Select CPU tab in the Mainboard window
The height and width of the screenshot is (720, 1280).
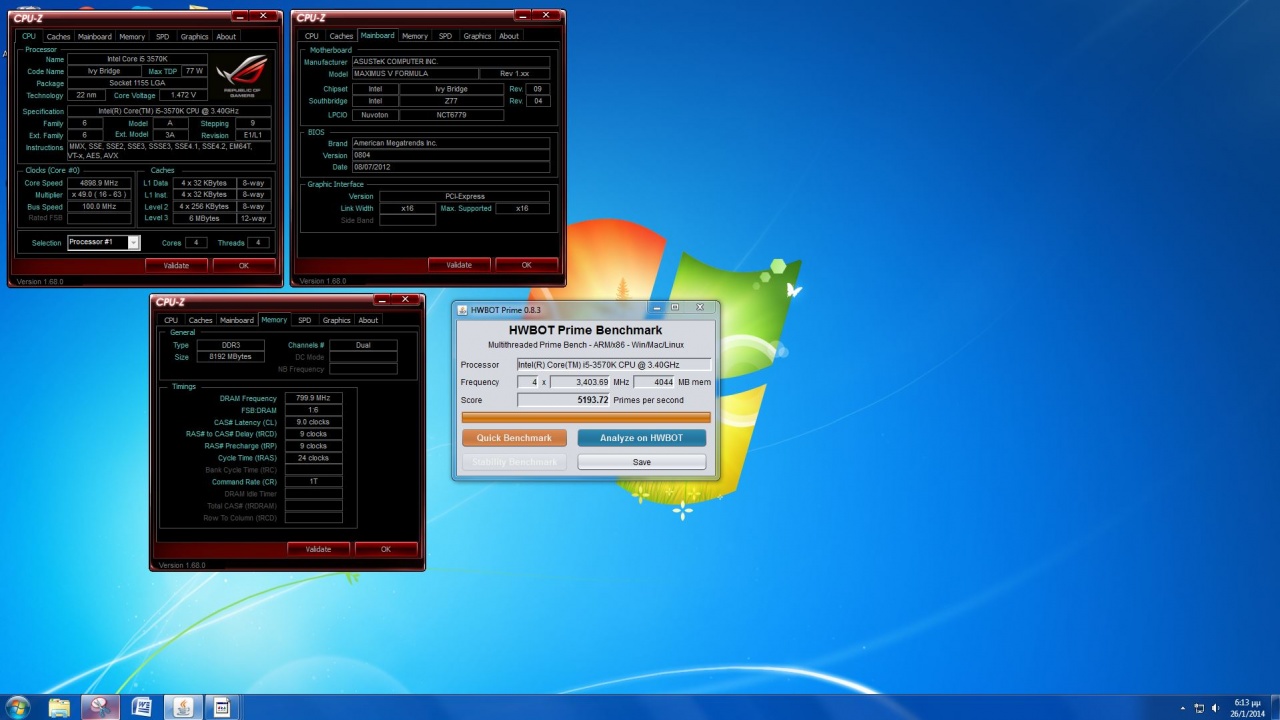pyautogui.click(x=312, y=36)
